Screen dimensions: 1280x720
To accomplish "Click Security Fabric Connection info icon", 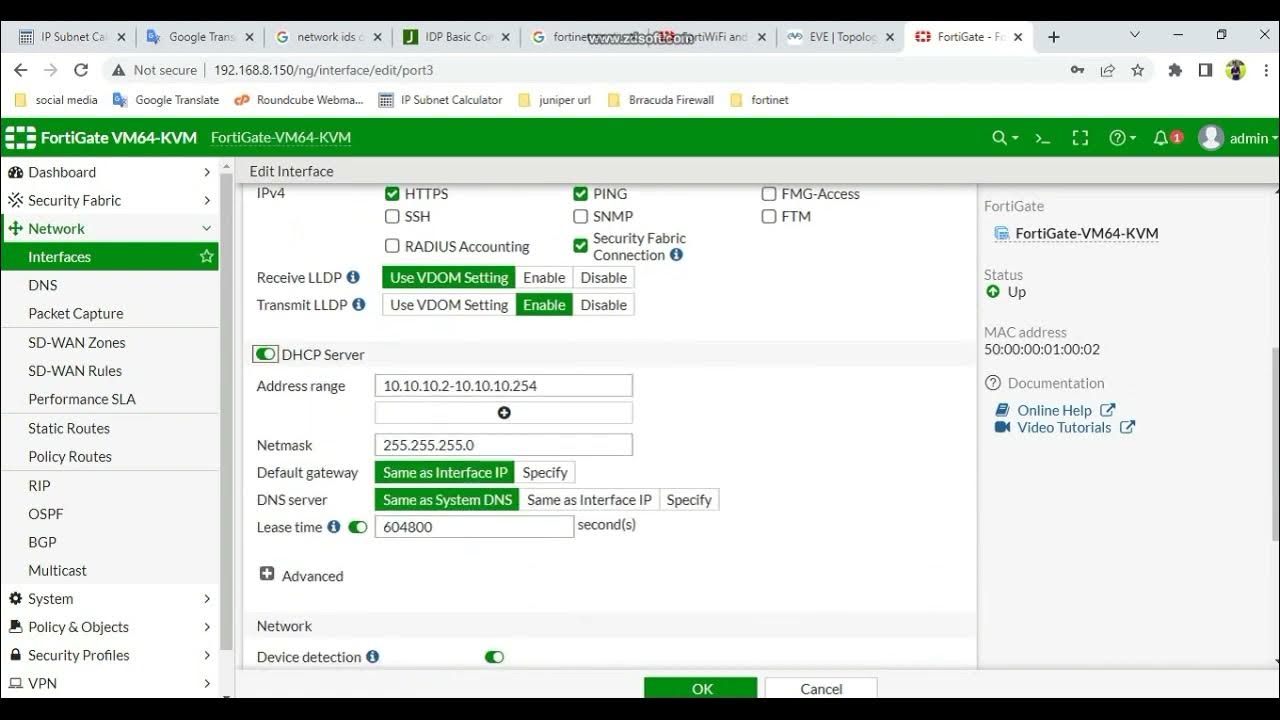I will pyautogui.click(x=676, y=255).
